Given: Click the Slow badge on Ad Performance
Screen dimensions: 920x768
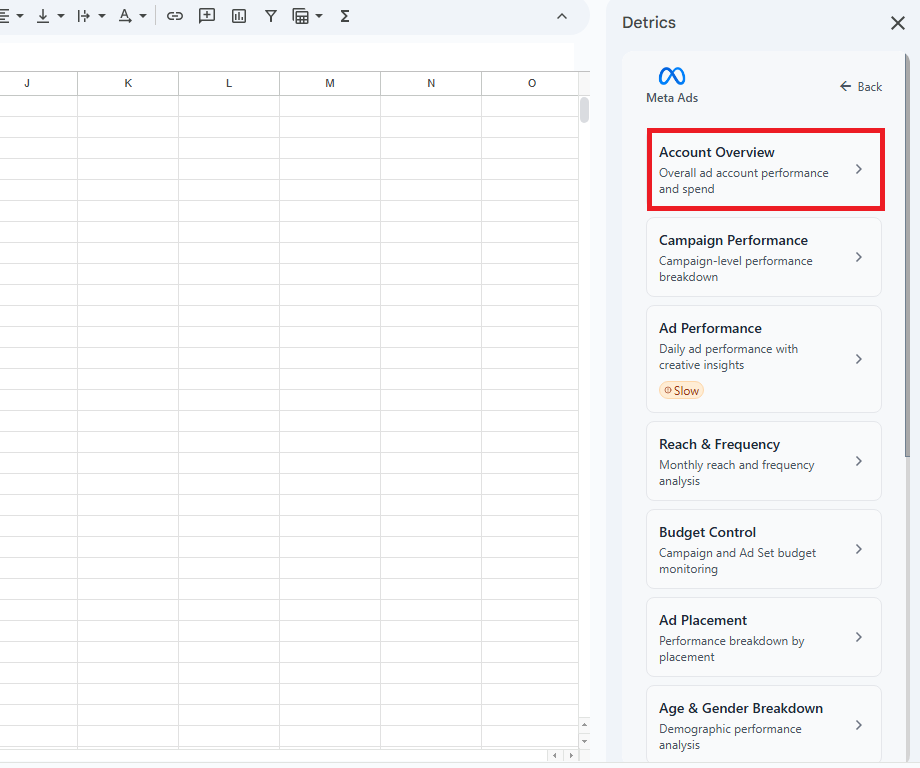Looking at the screenshot, I should pos(681,391).
